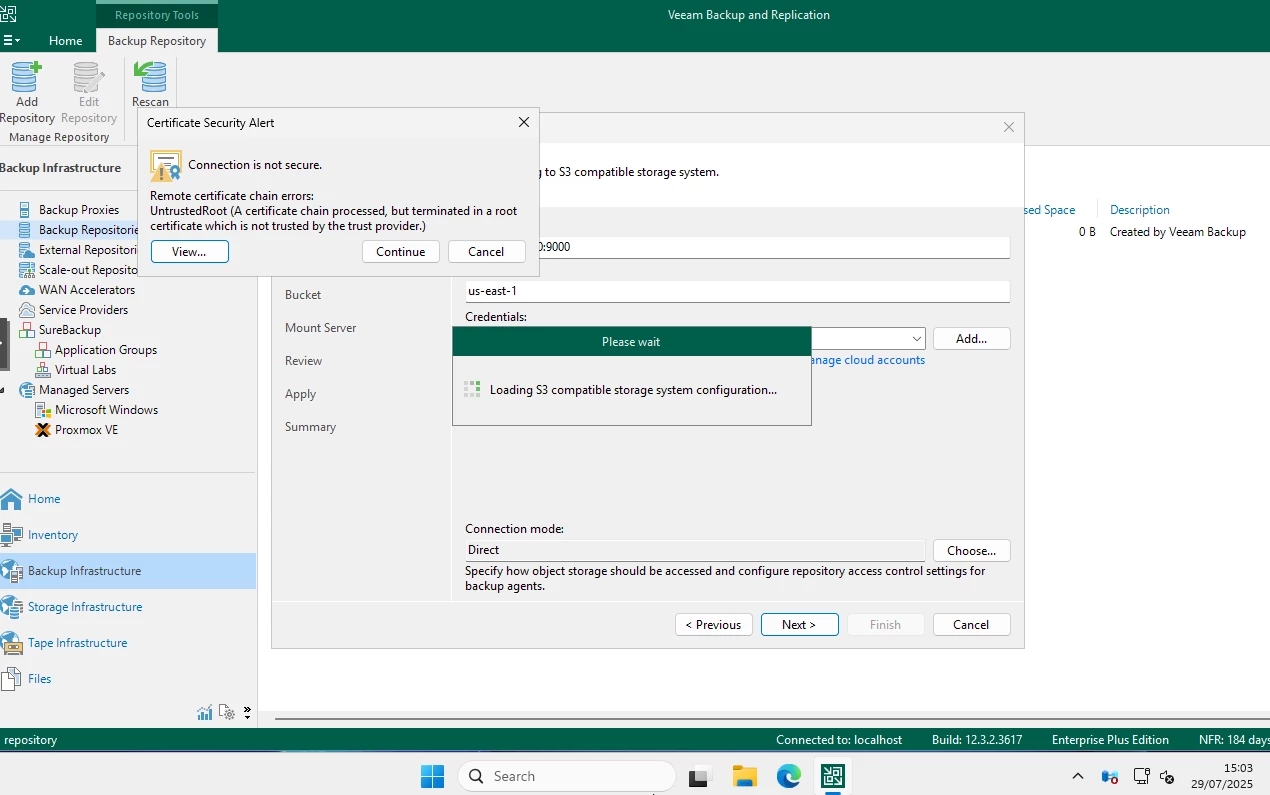Click the Connection mode Direct field

[695, 550]
